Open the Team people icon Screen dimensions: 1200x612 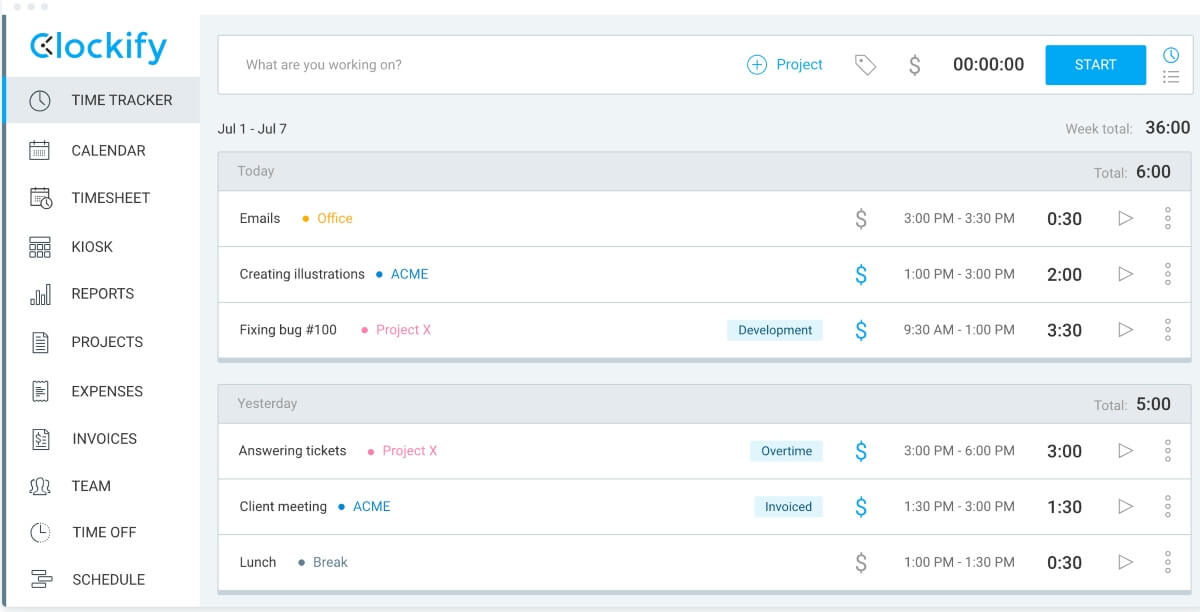[40, 486]
